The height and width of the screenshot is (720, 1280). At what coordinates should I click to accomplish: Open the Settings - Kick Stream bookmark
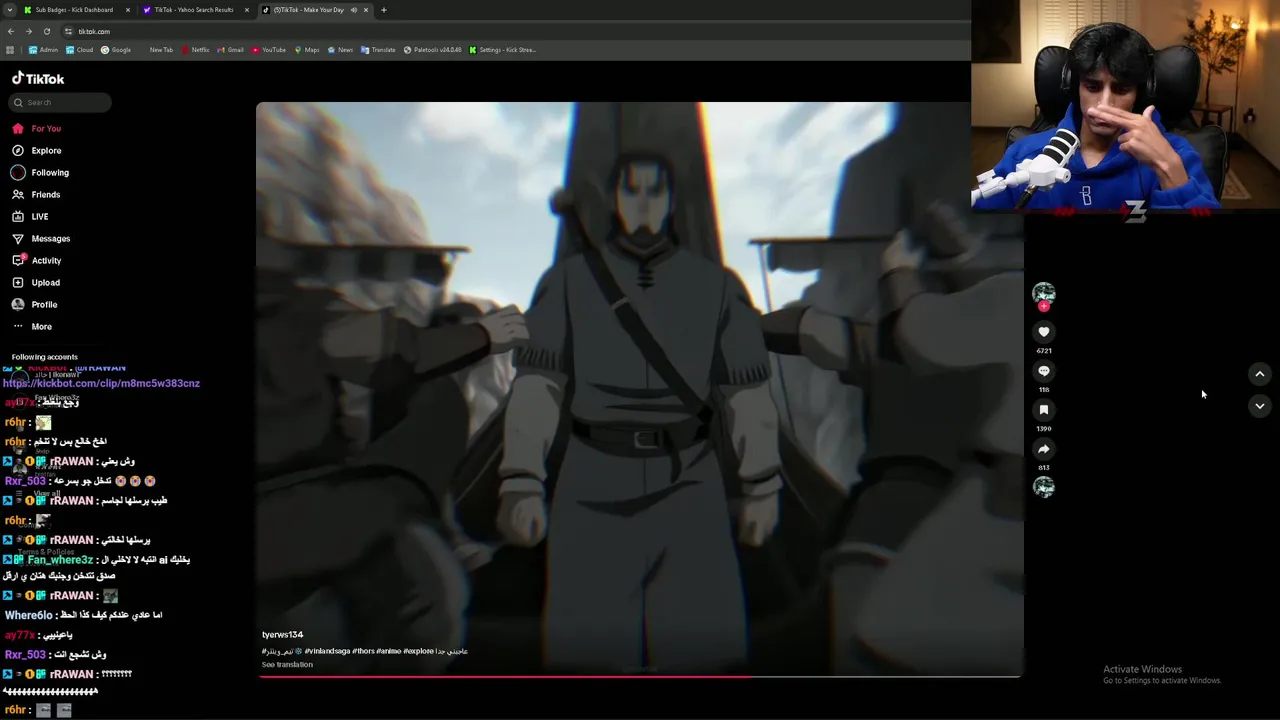tap(503, 50)
